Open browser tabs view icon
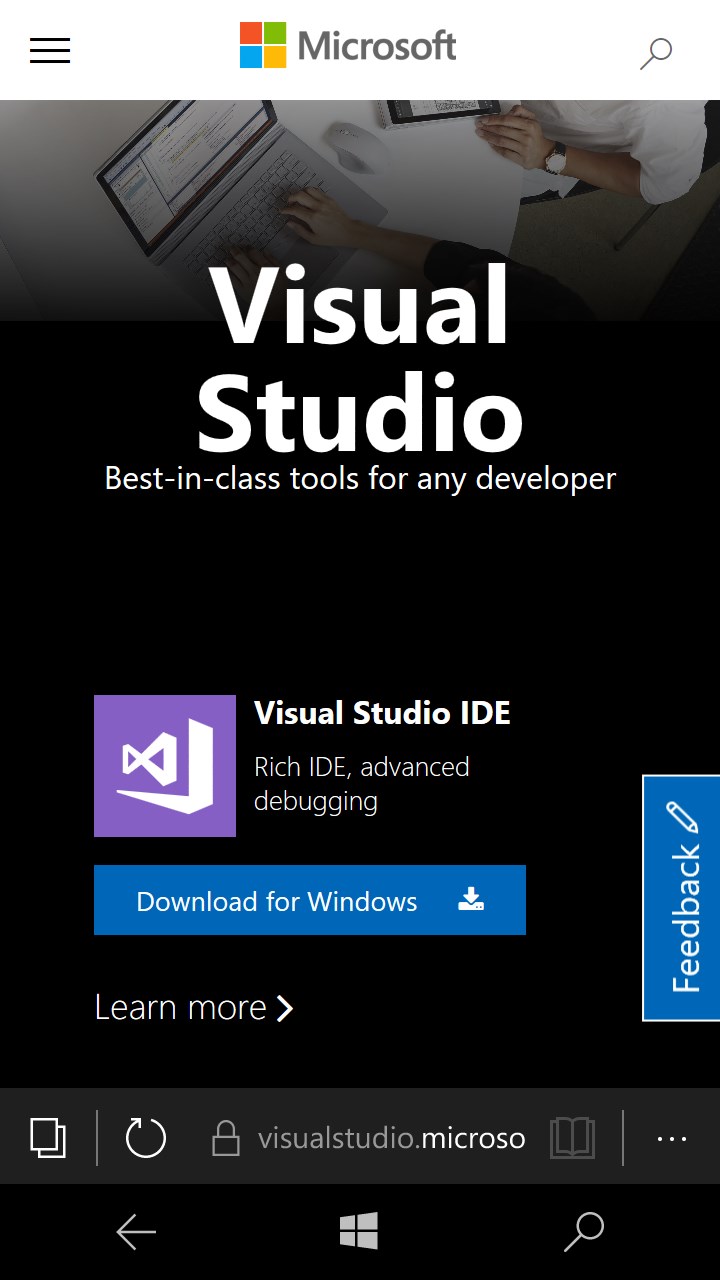This screenshot has width=720, height=1280. click(48, 1138)
